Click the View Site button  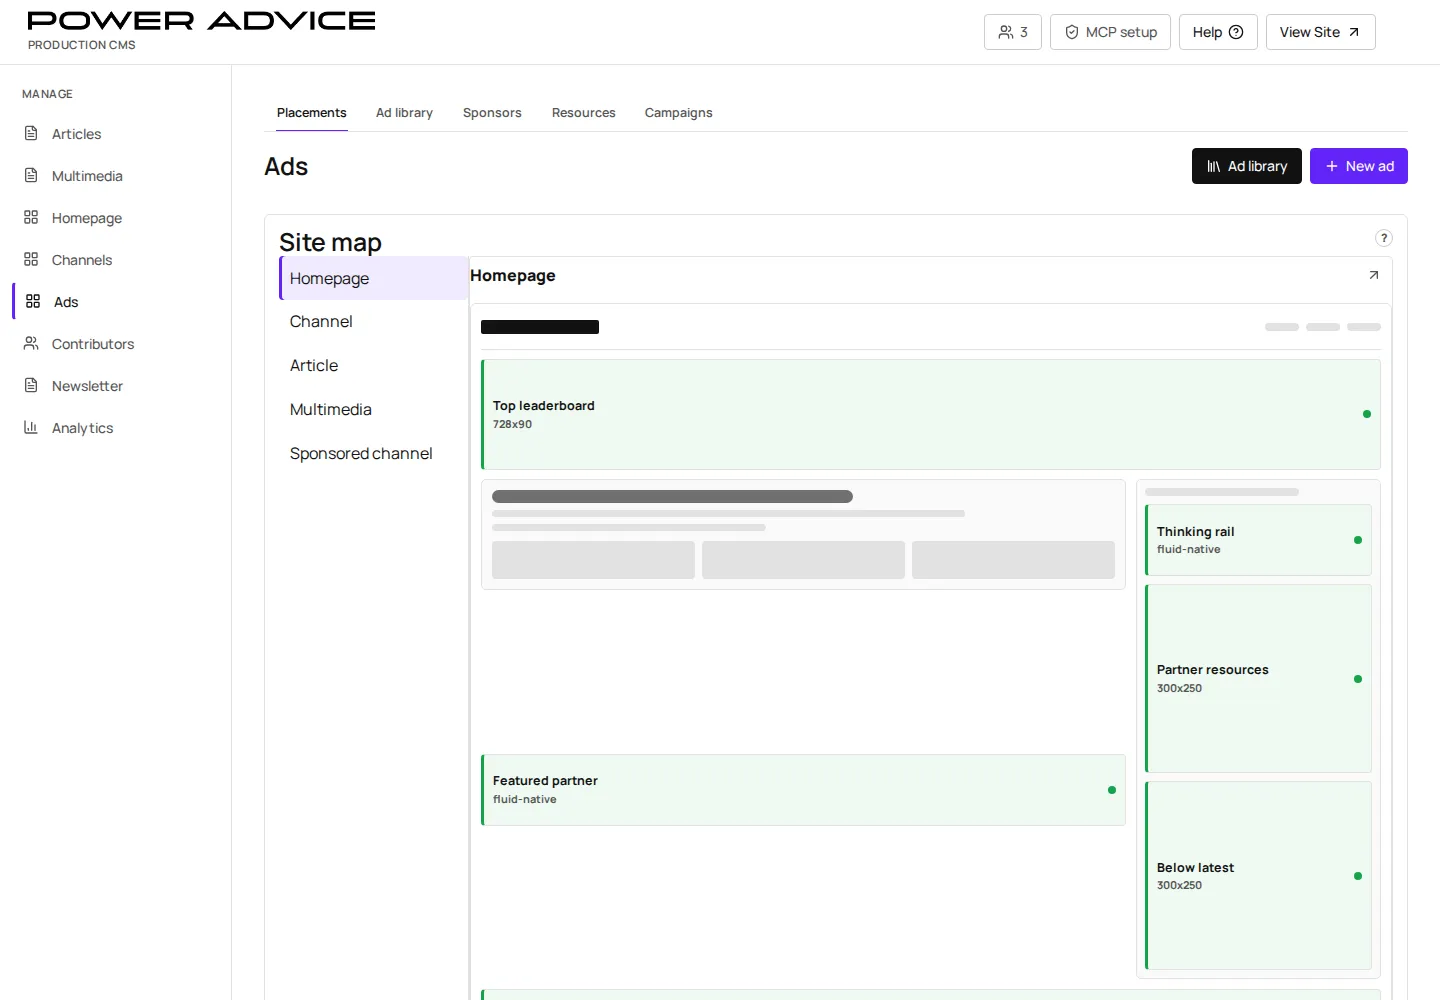tap(1321, 32)
